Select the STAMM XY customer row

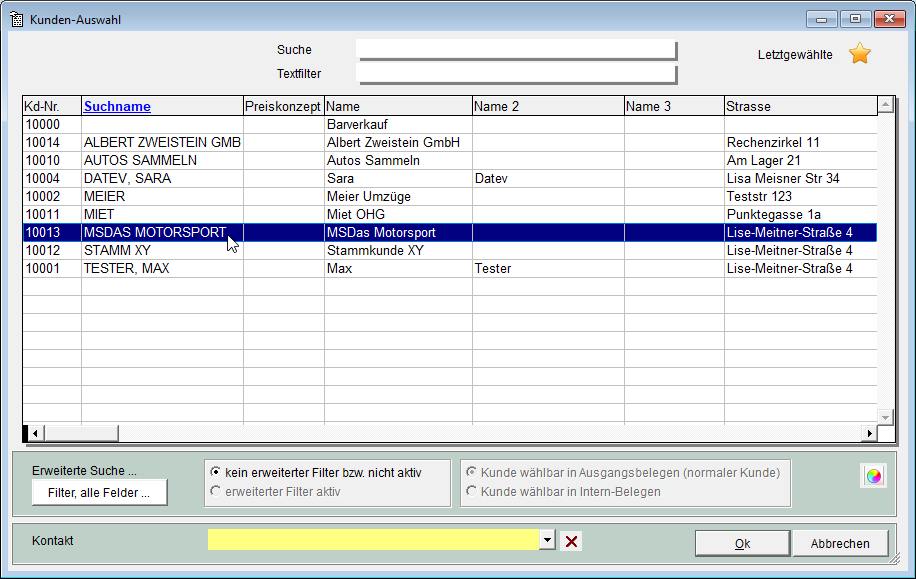pos(450,251)
